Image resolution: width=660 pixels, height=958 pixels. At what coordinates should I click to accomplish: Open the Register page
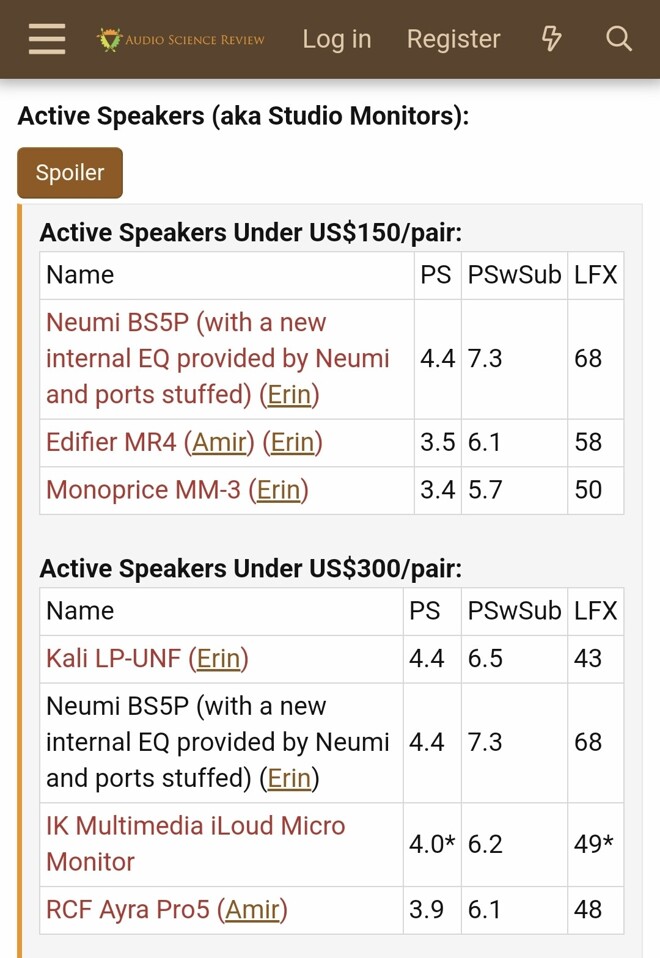(453, 39)
